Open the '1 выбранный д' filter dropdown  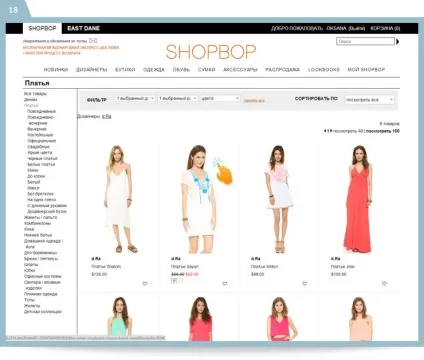tap(135, 98)
